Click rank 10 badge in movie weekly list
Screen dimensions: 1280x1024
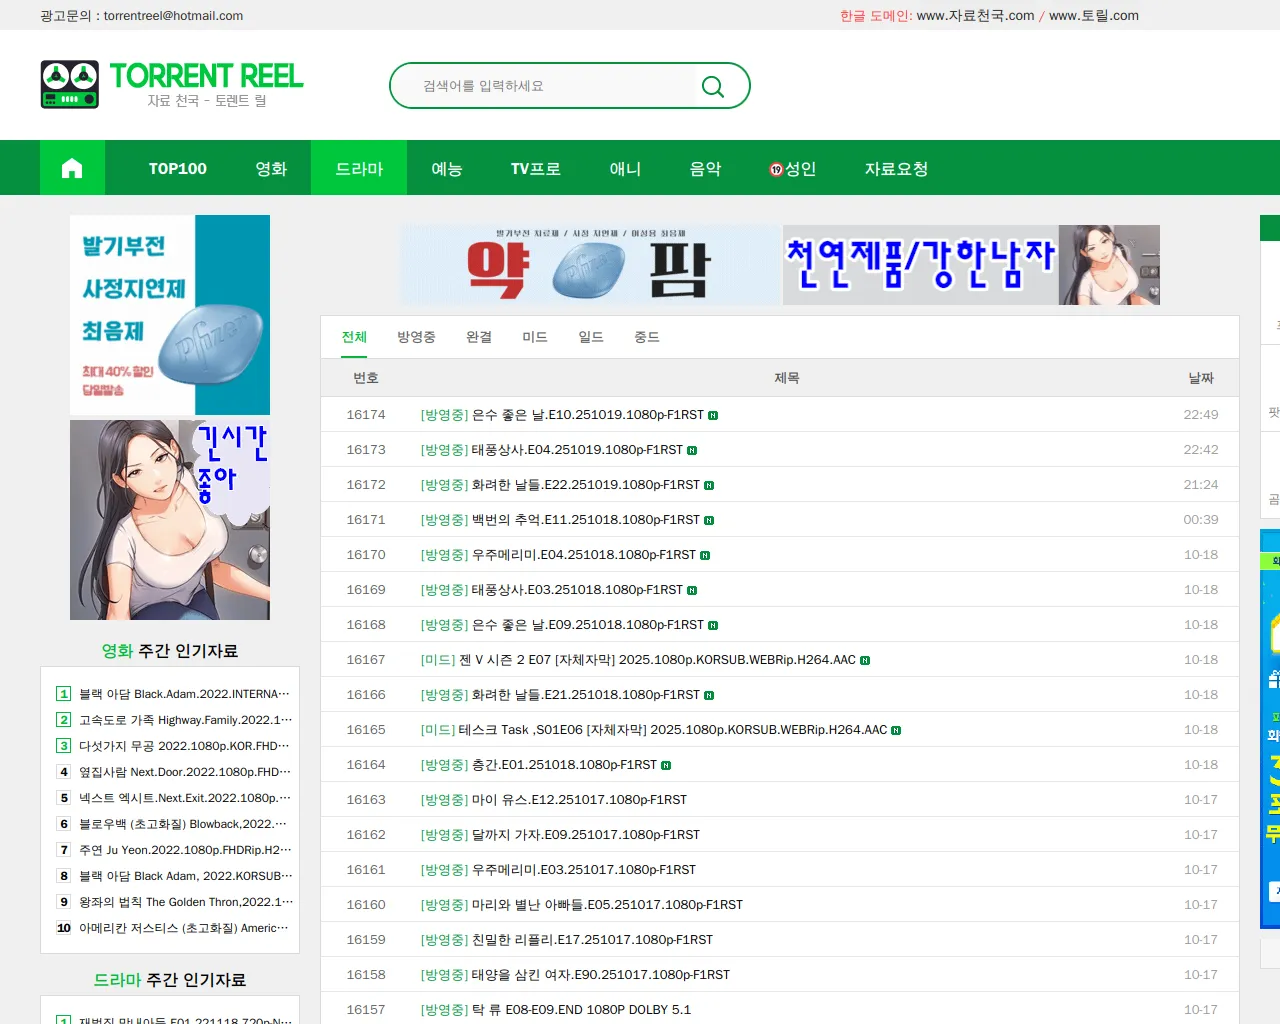pyautogui.click(x=64, y=928)
